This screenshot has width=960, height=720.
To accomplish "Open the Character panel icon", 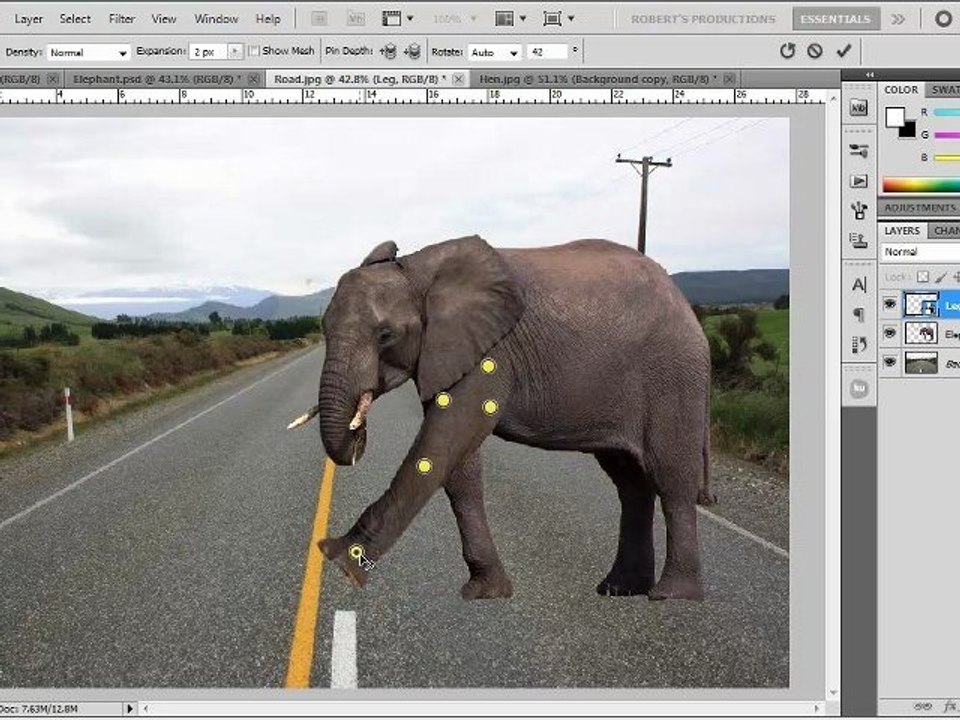I will pyautogui.click(x=859, y=285).
